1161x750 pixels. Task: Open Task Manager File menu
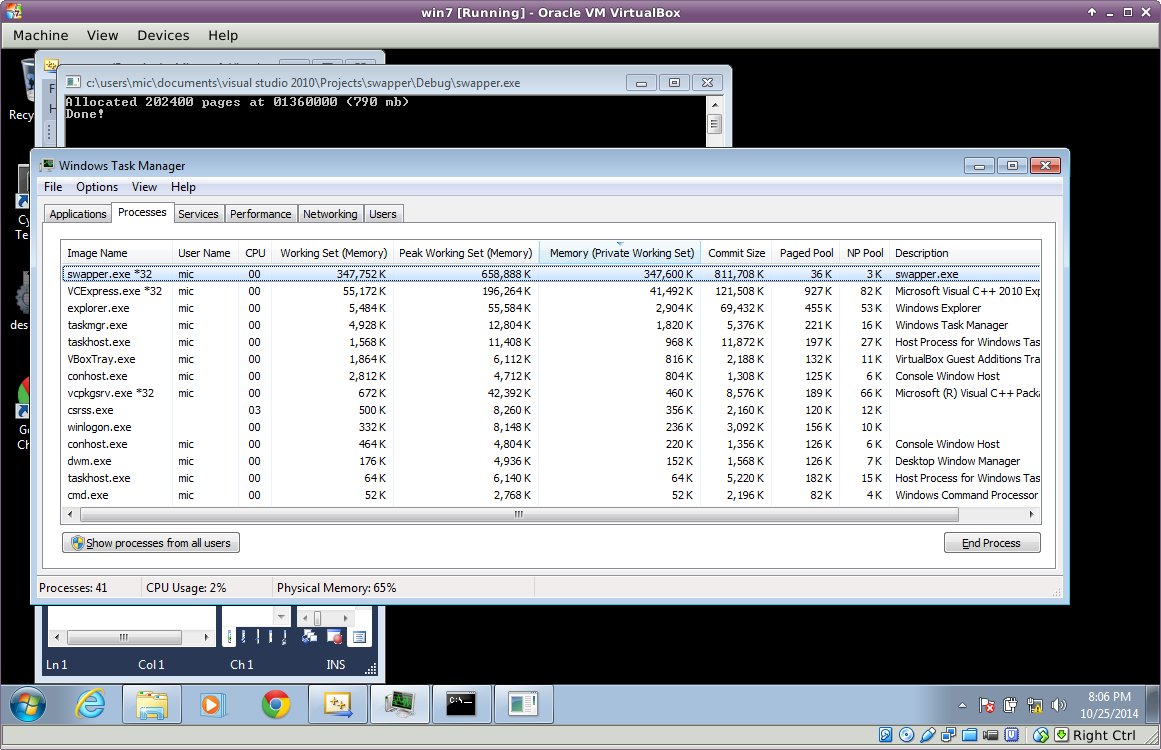click(x=53, y=187)
